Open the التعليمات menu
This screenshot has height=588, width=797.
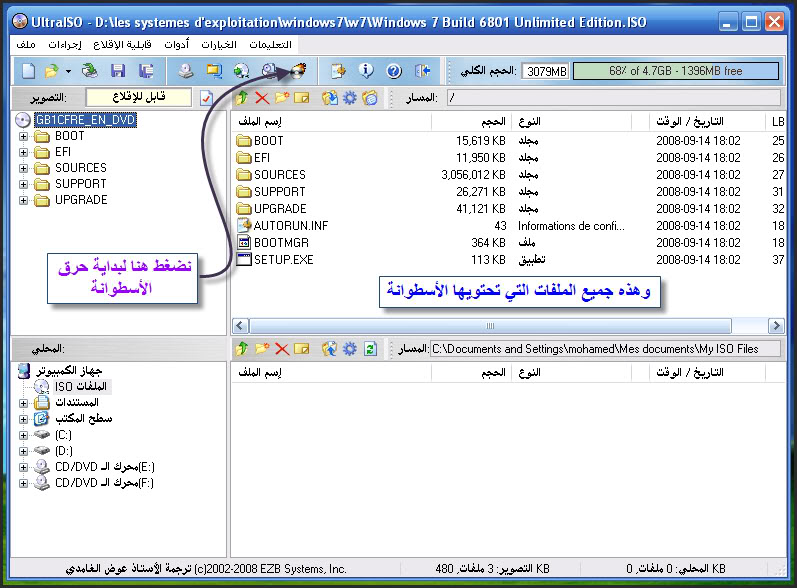click(270, 45)
